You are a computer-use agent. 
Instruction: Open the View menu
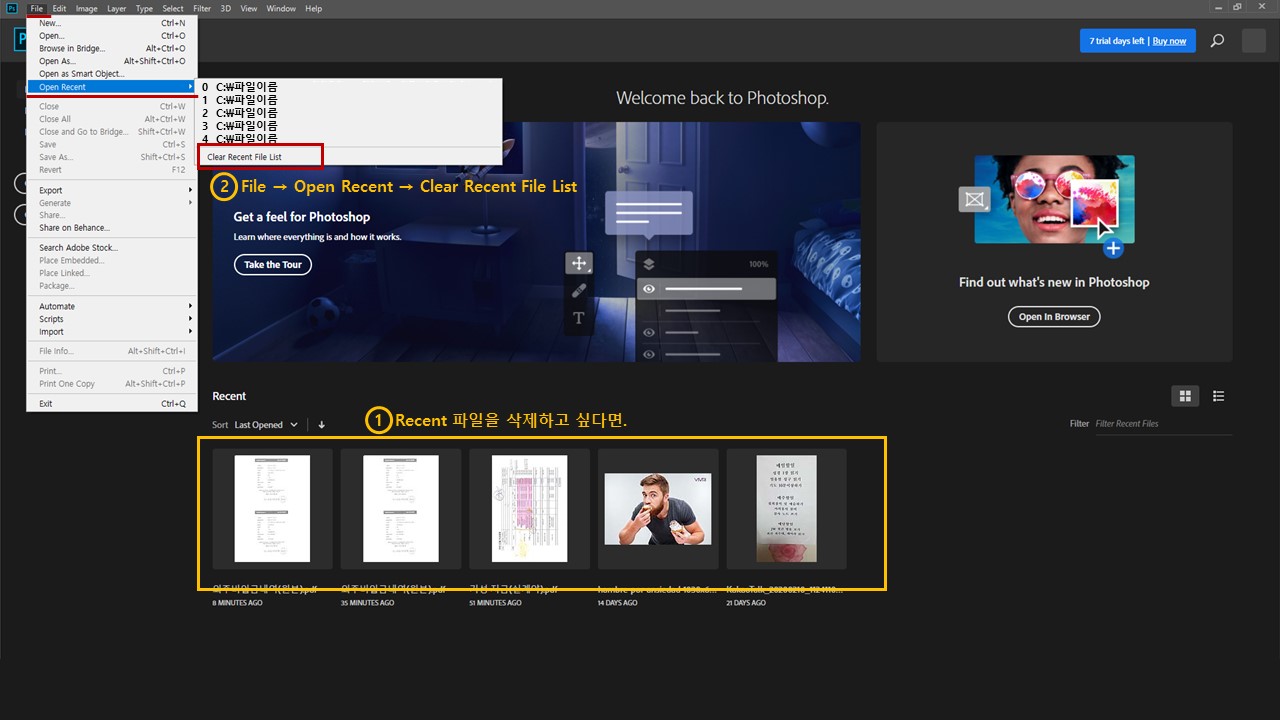click(x=249, y=8)
